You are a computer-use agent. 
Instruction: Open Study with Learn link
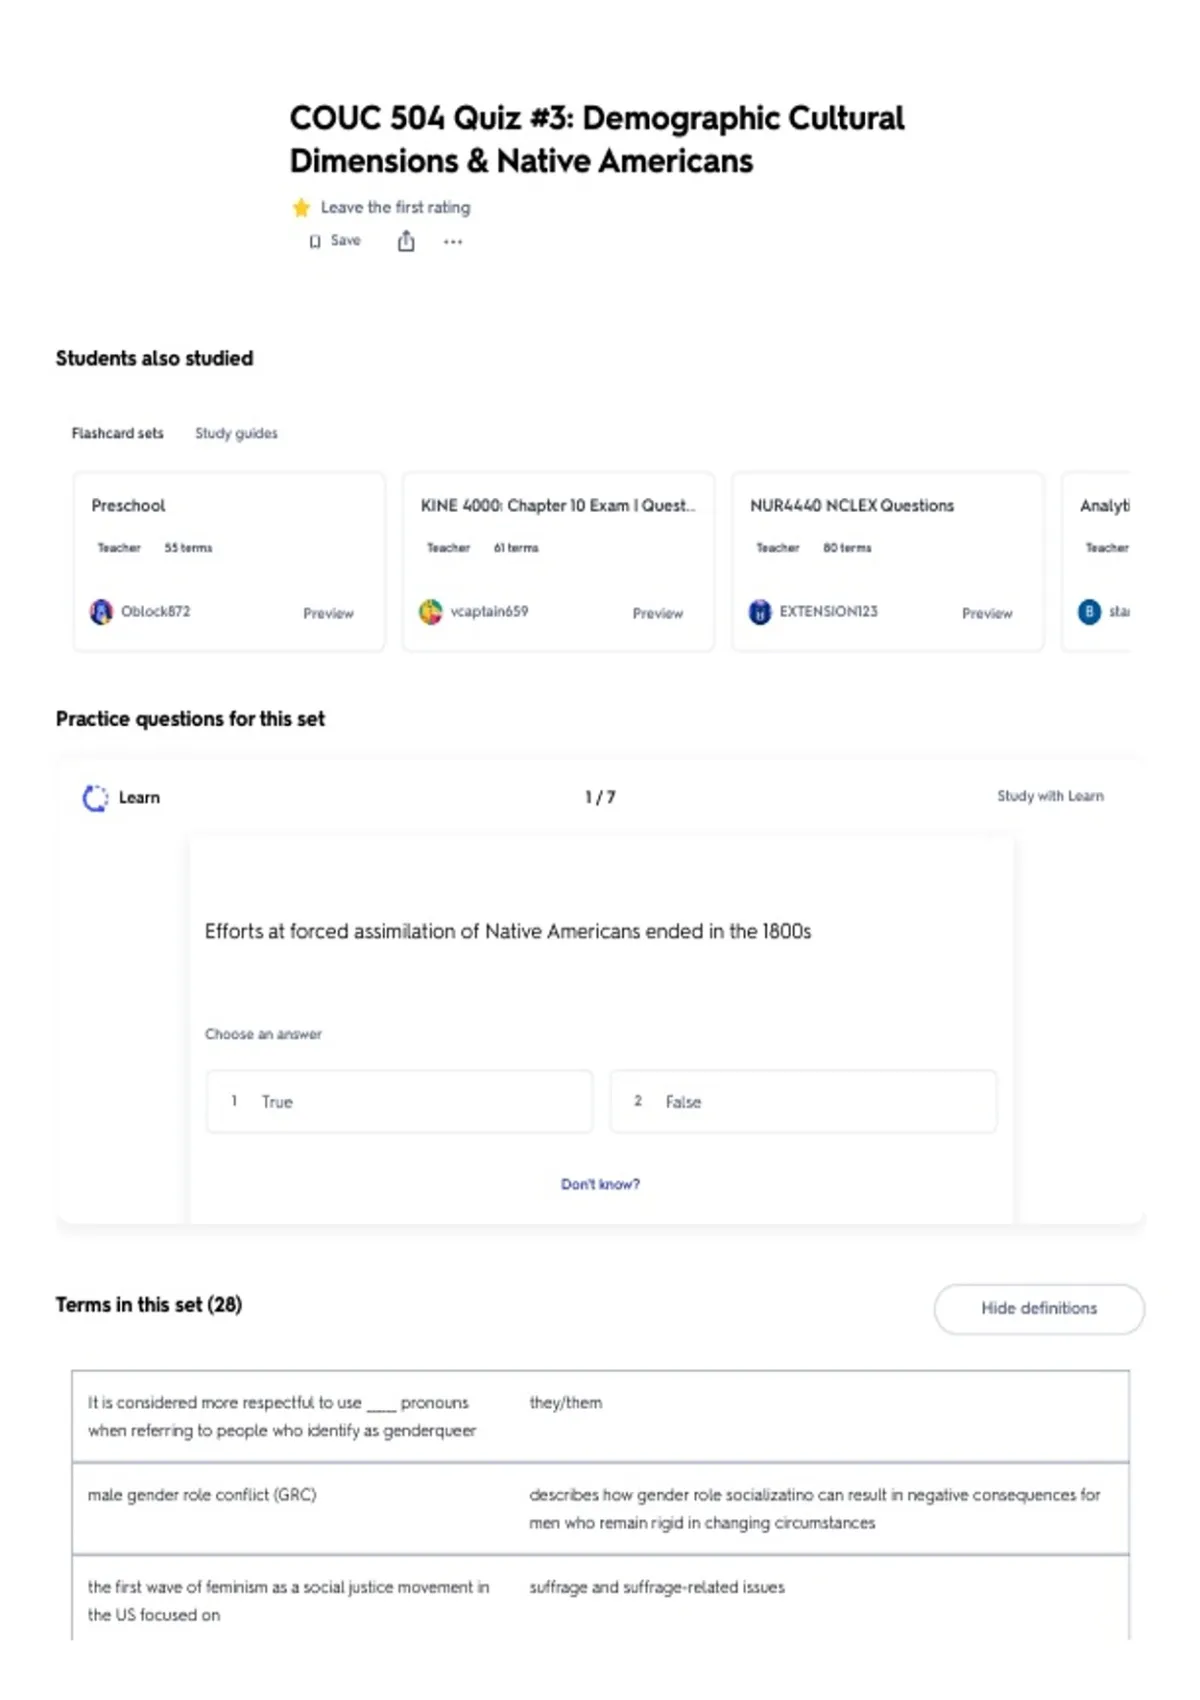(x=1050, y=796)
